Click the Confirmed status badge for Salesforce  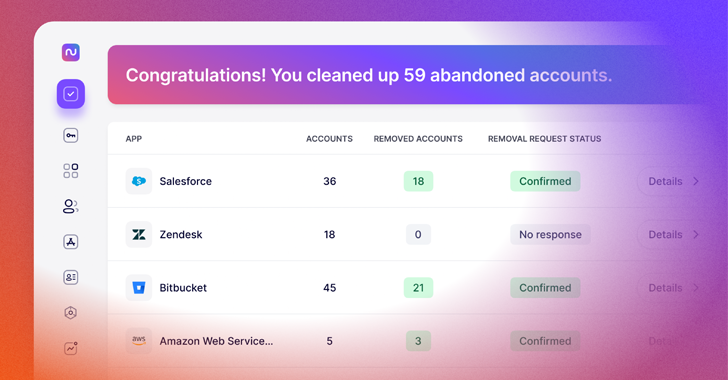point(545,181)
